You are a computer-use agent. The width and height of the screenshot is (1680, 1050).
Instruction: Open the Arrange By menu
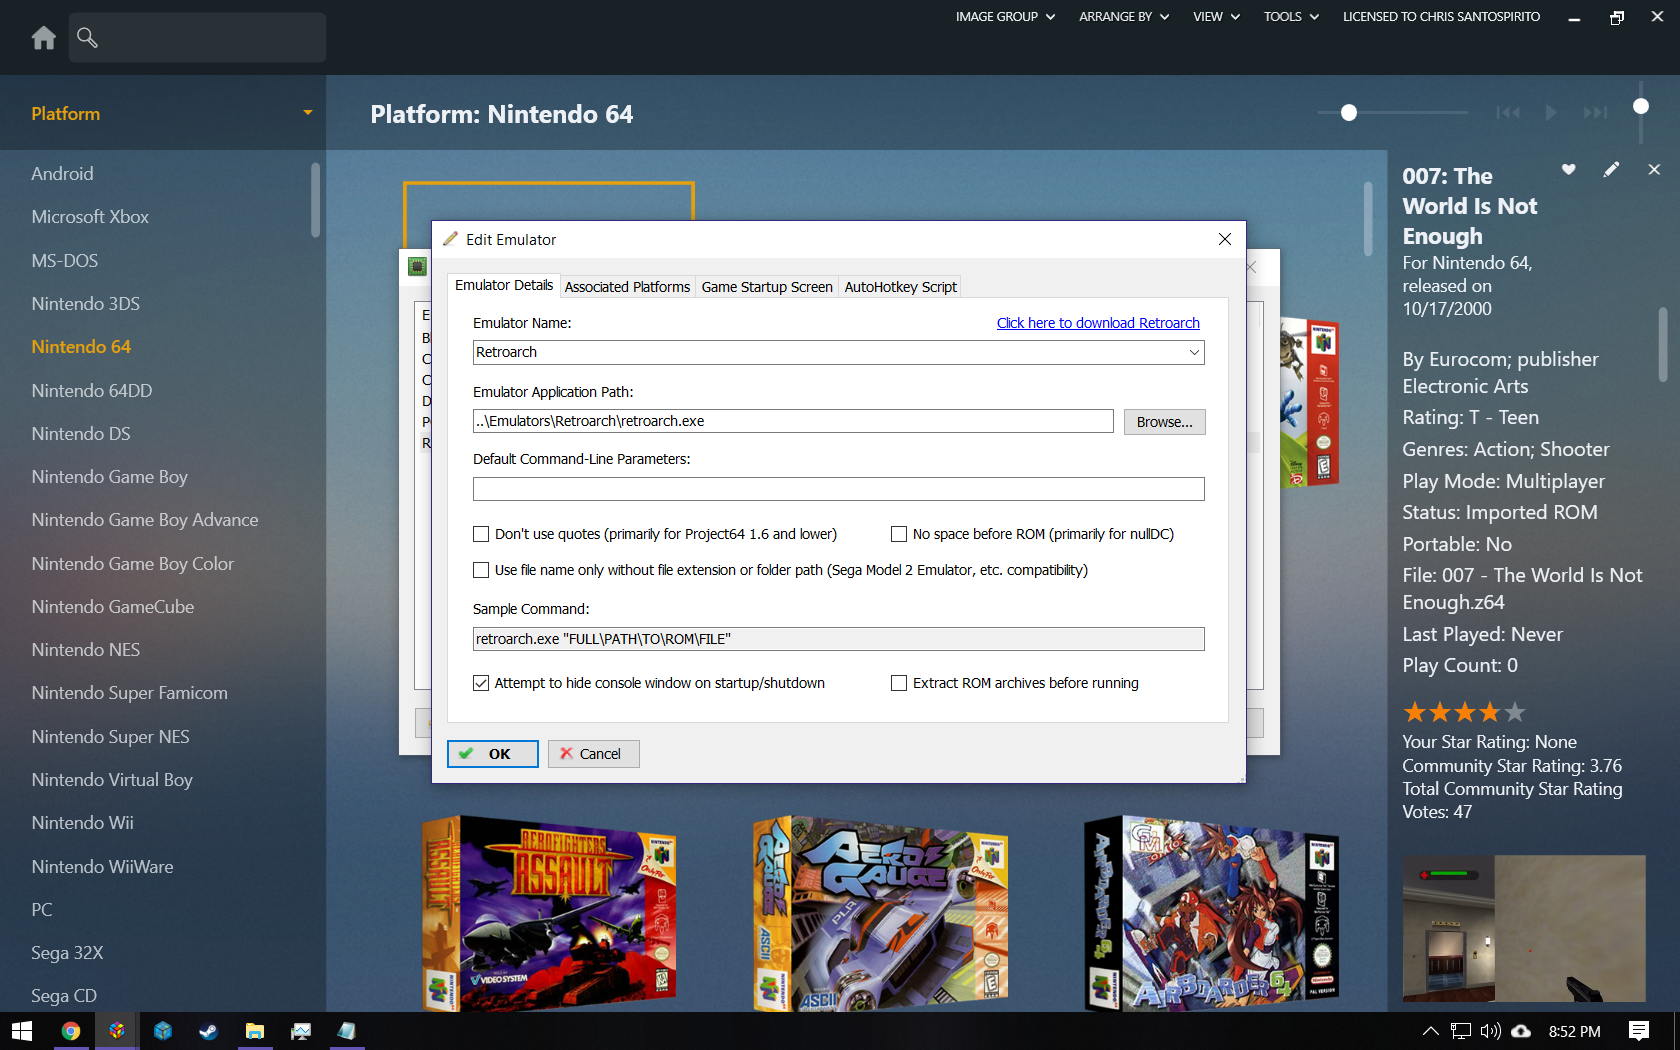tap(1124, 17)
